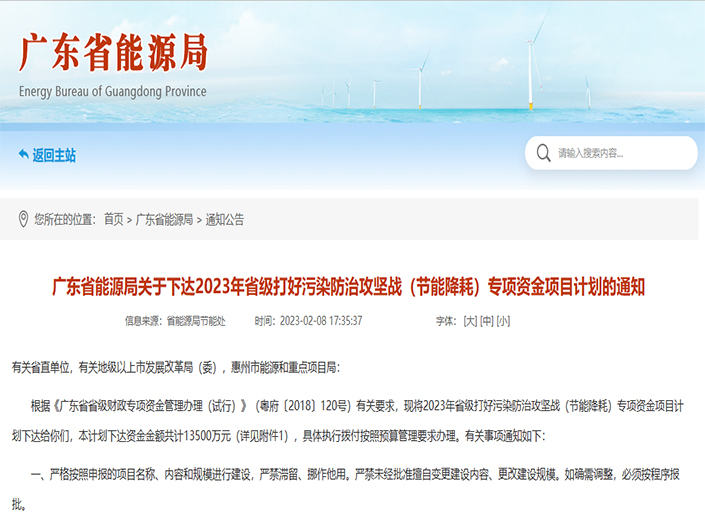
Task: Click the source text 省能源局节能处
Action: 196,321
